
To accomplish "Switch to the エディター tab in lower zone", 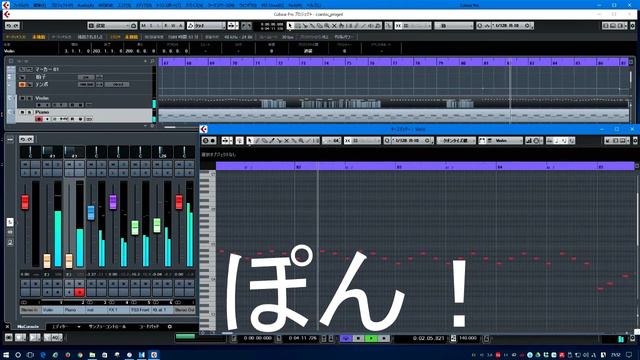I will [61, 327].
